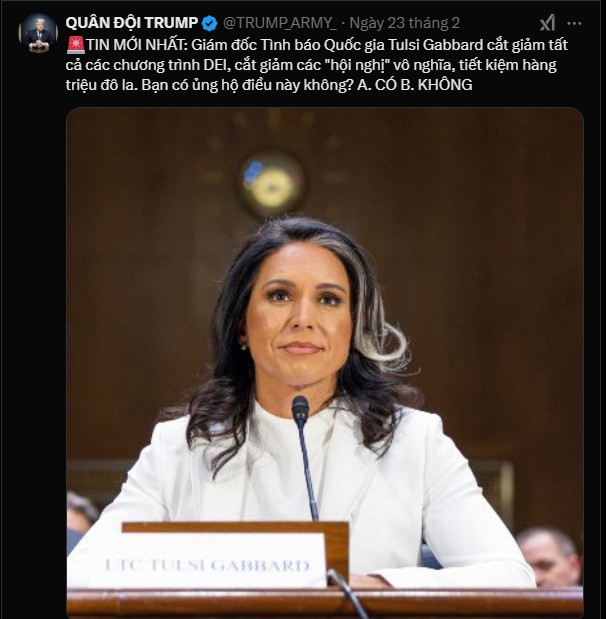Open the three-dot more options menu
This screenshot has width=606, height=619.
tap(574, 23)
